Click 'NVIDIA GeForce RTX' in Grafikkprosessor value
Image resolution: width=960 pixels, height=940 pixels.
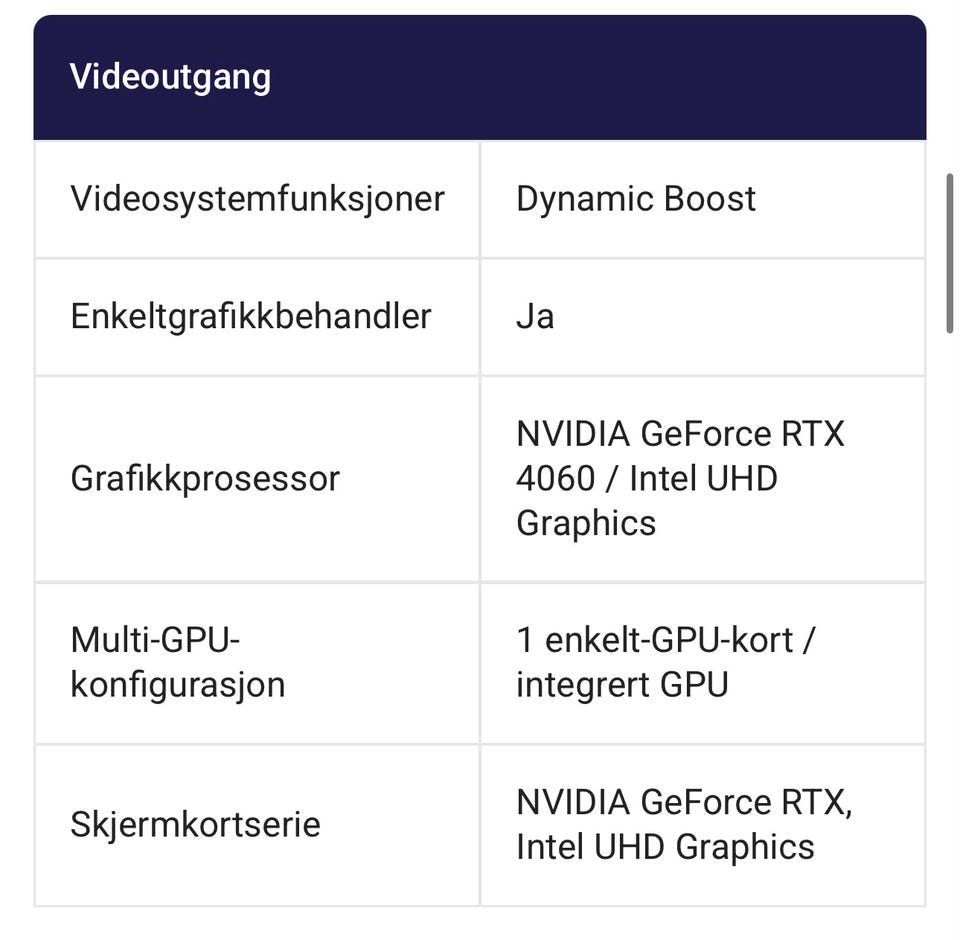680,434
